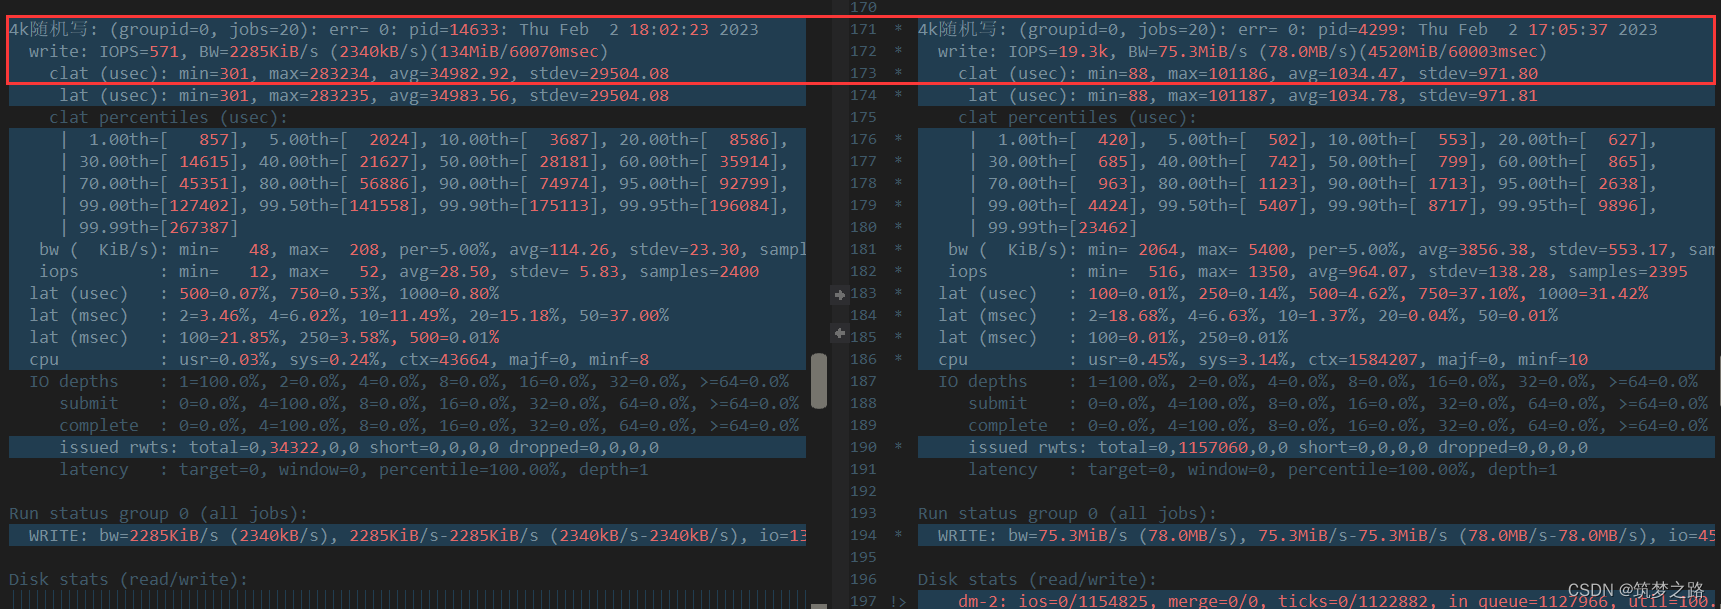Click left pane 'complete' line
This screenshot has width=1721, height=609.
tap(429, 426)
